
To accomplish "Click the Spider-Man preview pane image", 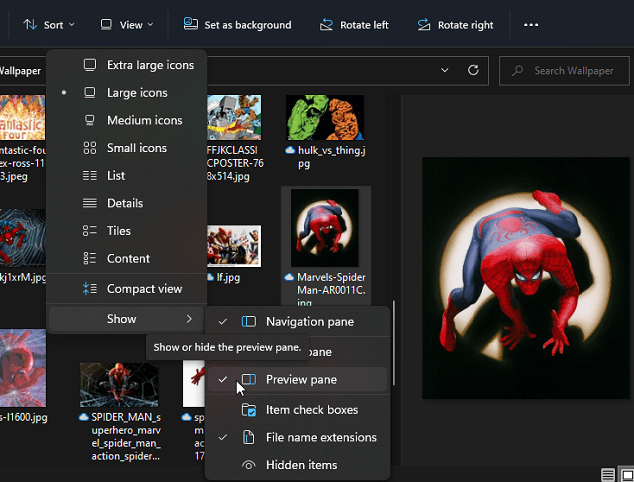I will pos(526,278).
